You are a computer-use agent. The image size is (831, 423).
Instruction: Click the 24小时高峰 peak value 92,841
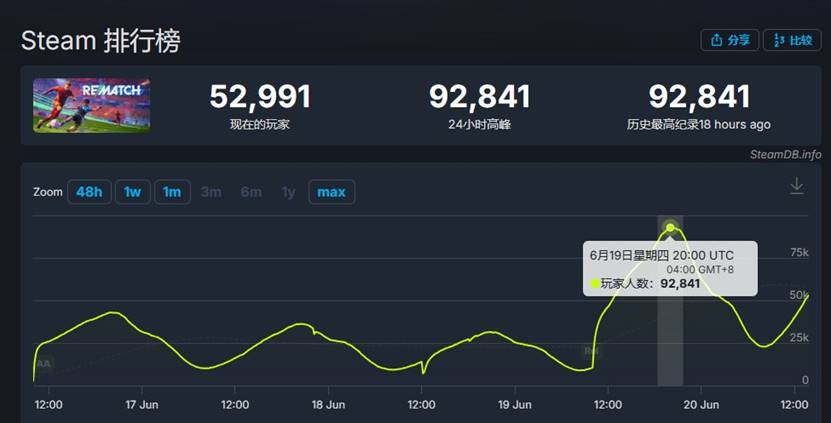[479, 97]
